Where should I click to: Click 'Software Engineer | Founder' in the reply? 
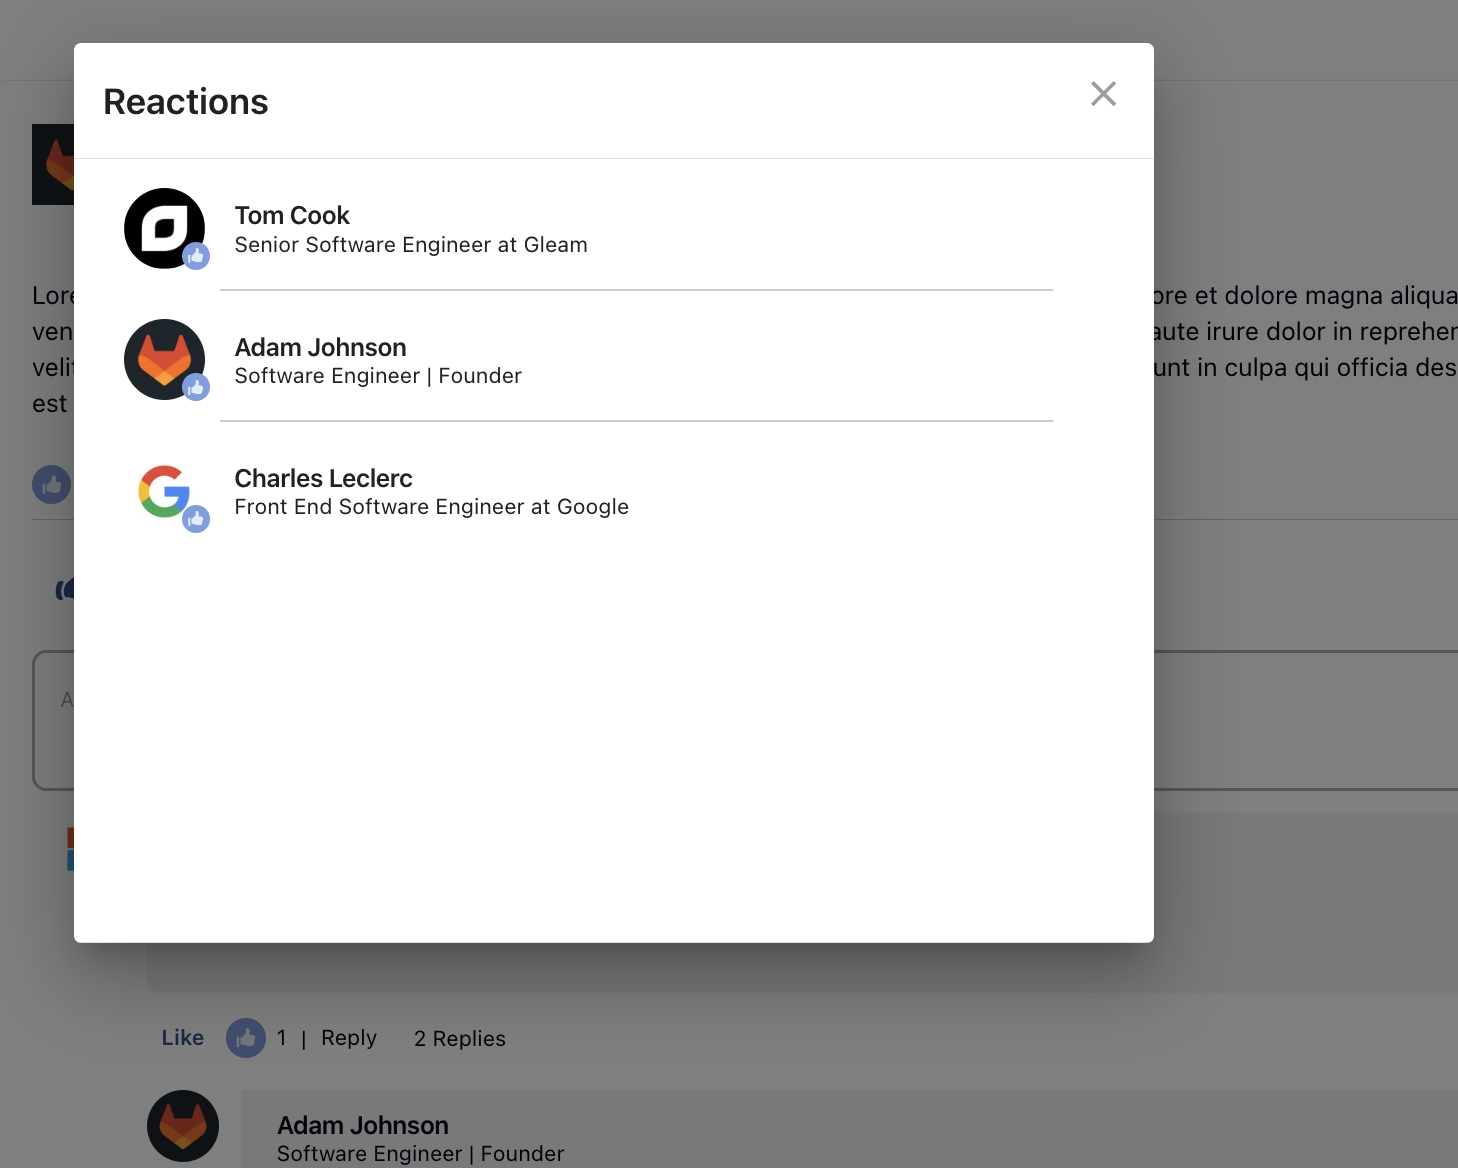(421, 1154)
